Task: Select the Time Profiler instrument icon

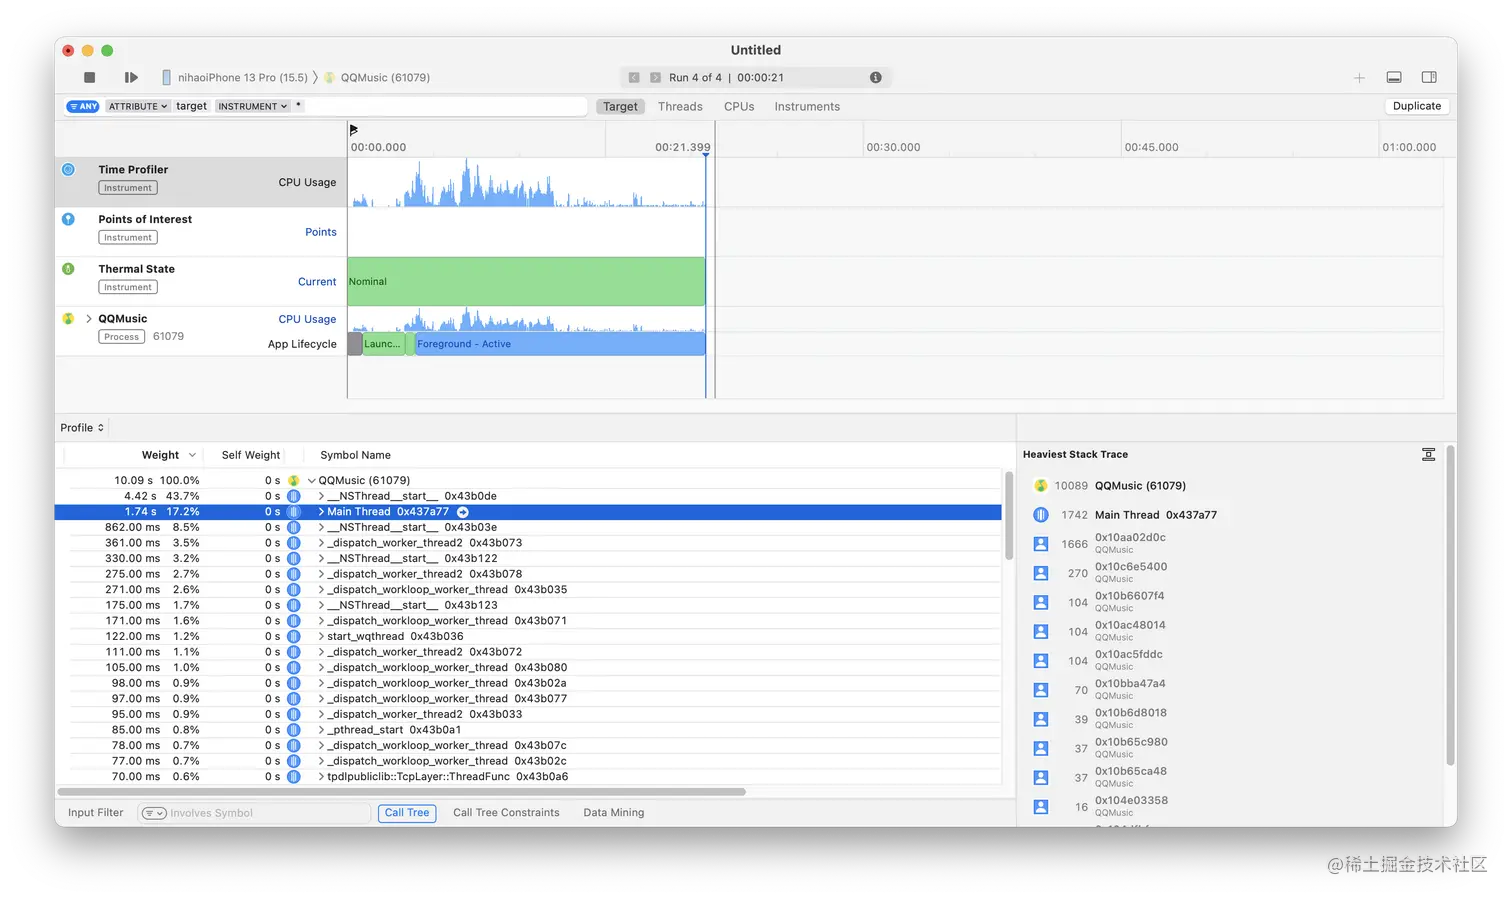Action: coord(68,170)
